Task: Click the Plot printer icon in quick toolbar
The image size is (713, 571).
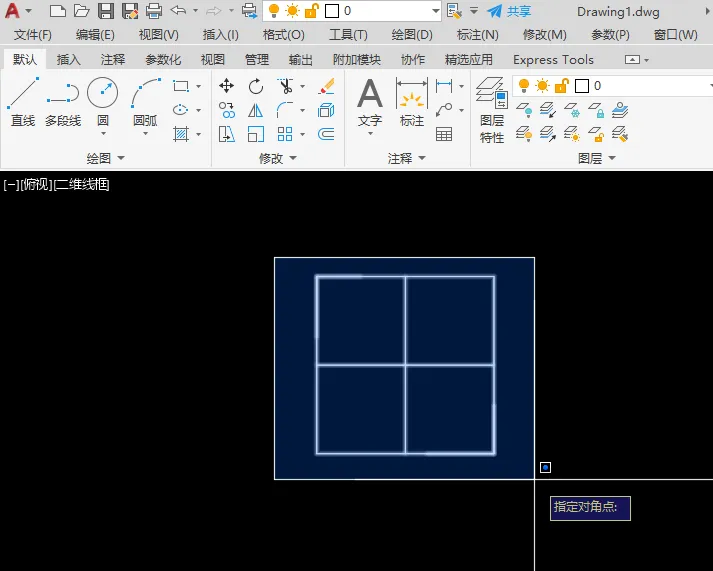Action: point(154,11)
